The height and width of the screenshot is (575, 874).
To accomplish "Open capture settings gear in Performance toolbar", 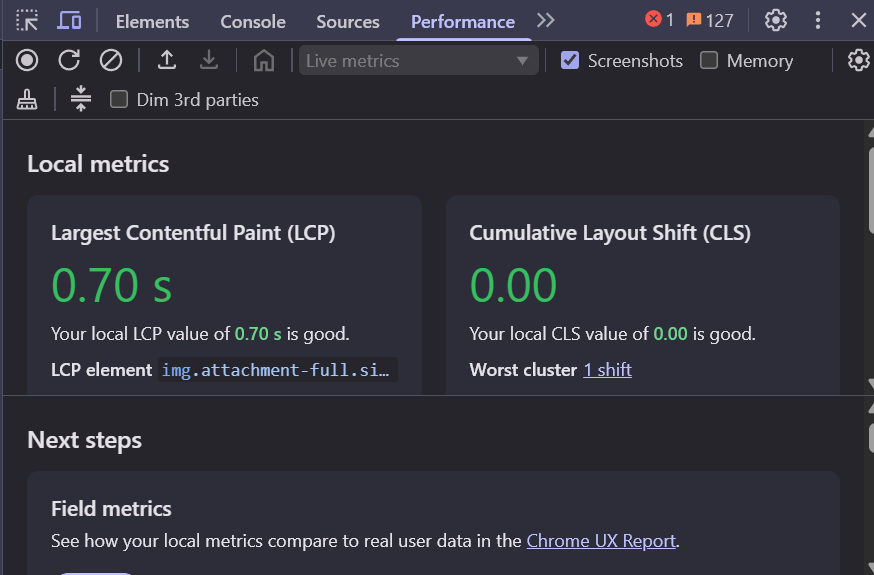I will 858,60.
